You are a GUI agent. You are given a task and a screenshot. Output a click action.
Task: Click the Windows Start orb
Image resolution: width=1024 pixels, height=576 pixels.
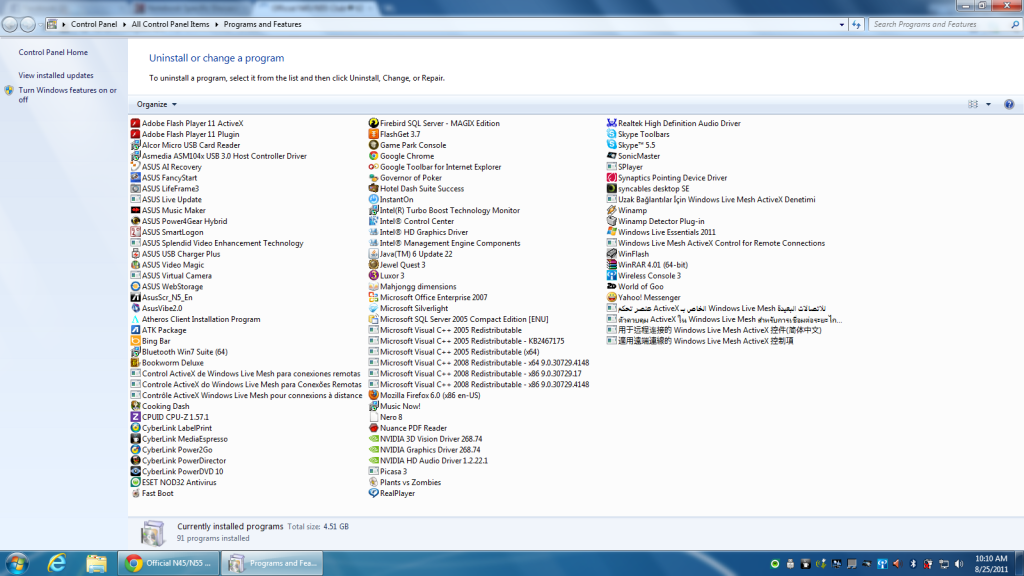pyautogui.click(x=16, y=563)
